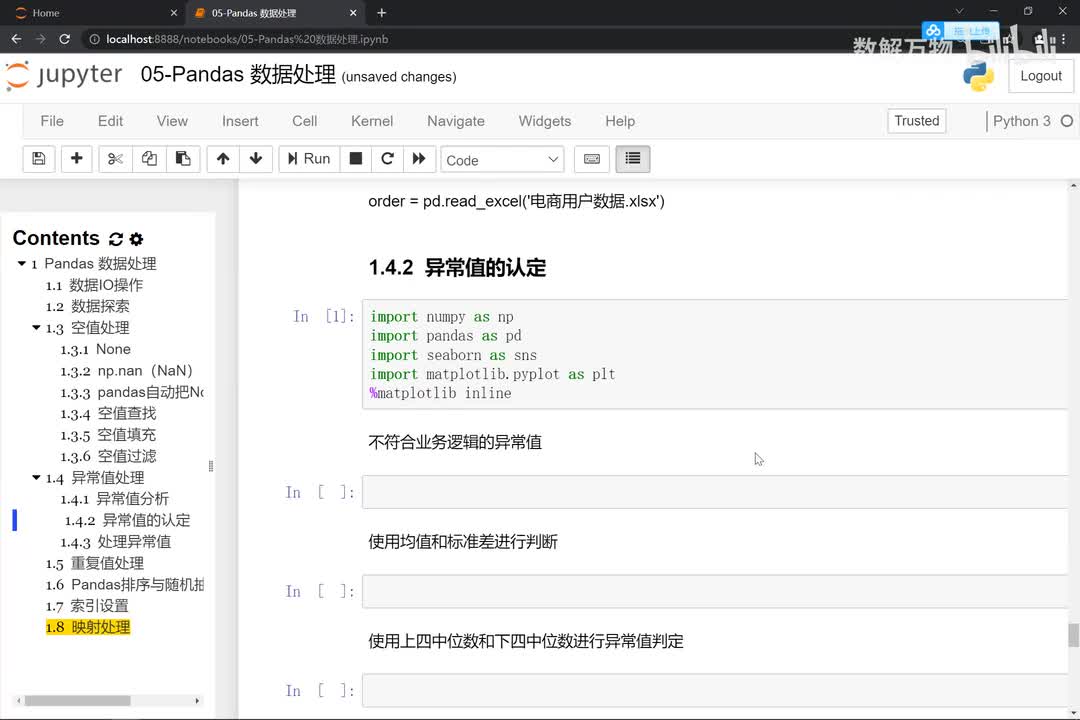Click the Logout button
Image resolution: width=1080 pixels, height=720 pixels.
coord(1041,76)
